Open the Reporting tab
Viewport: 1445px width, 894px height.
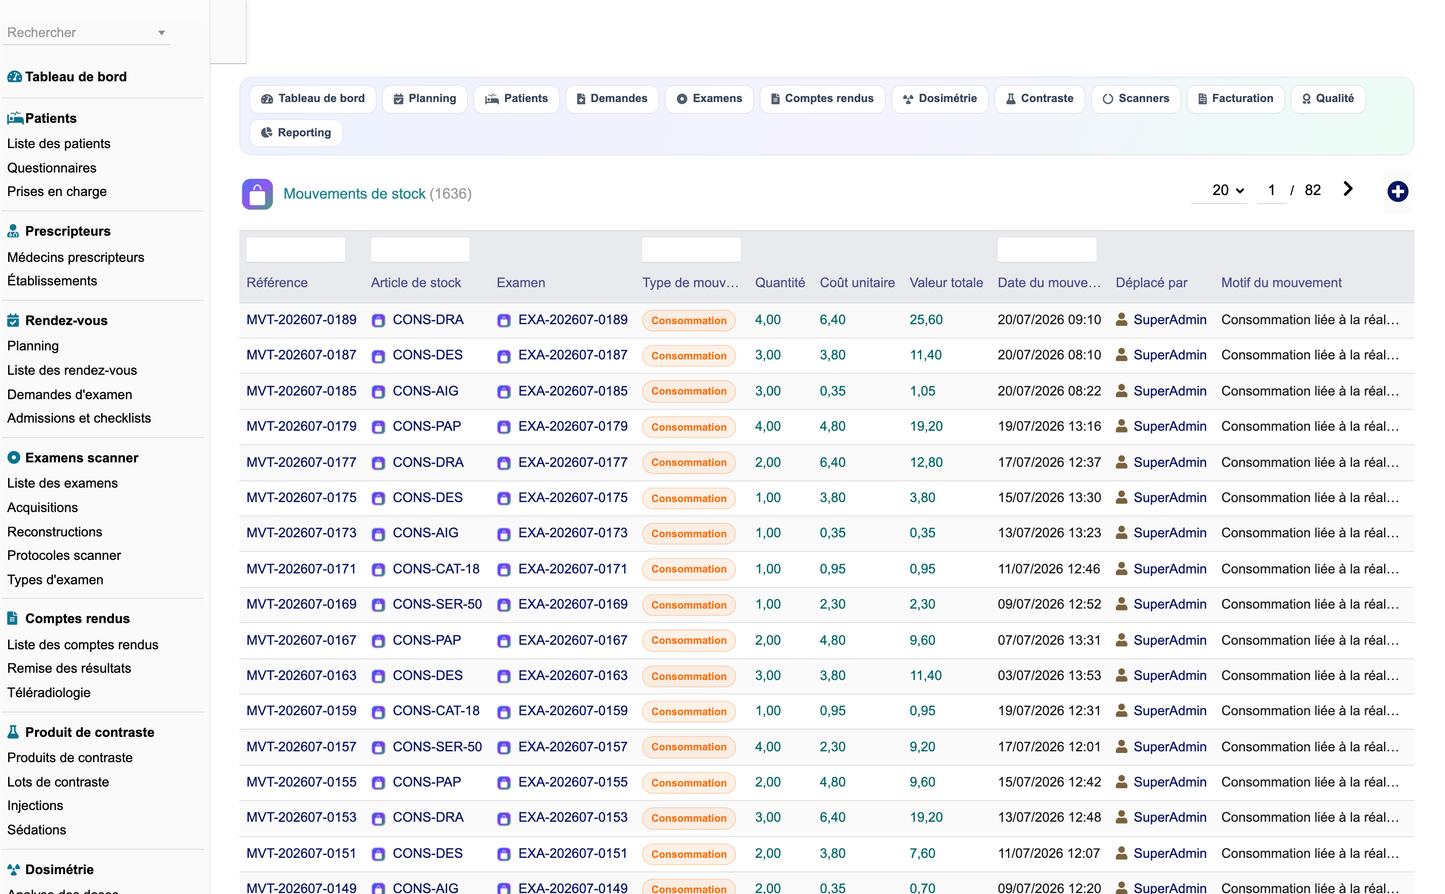[x=296, y=133]
